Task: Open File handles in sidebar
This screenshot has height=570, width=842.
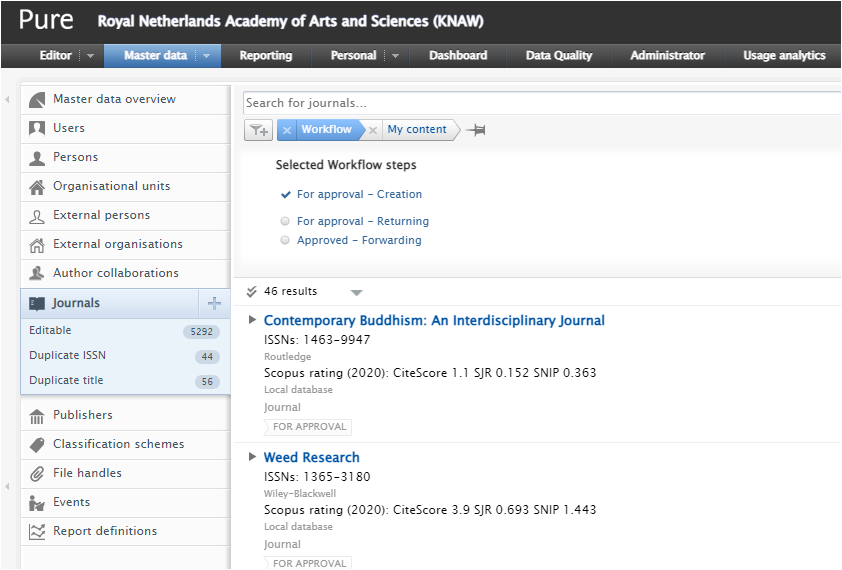Action: point(87,473)
